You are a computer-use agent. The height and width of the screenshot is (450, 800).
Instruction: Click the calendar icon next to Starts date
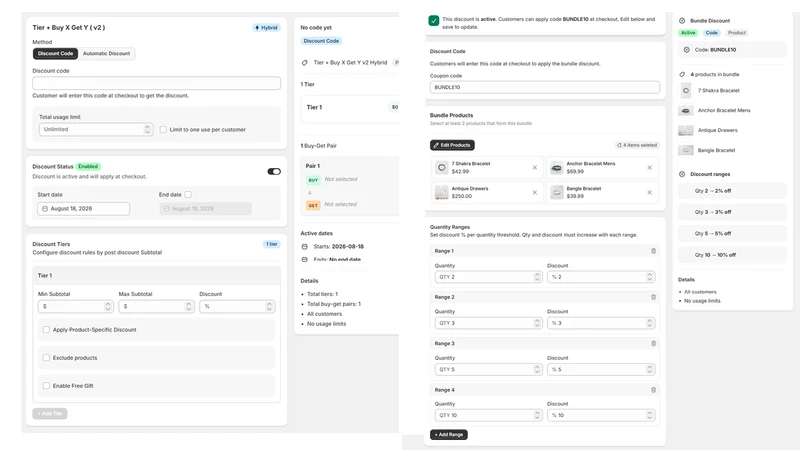(305, 246)
